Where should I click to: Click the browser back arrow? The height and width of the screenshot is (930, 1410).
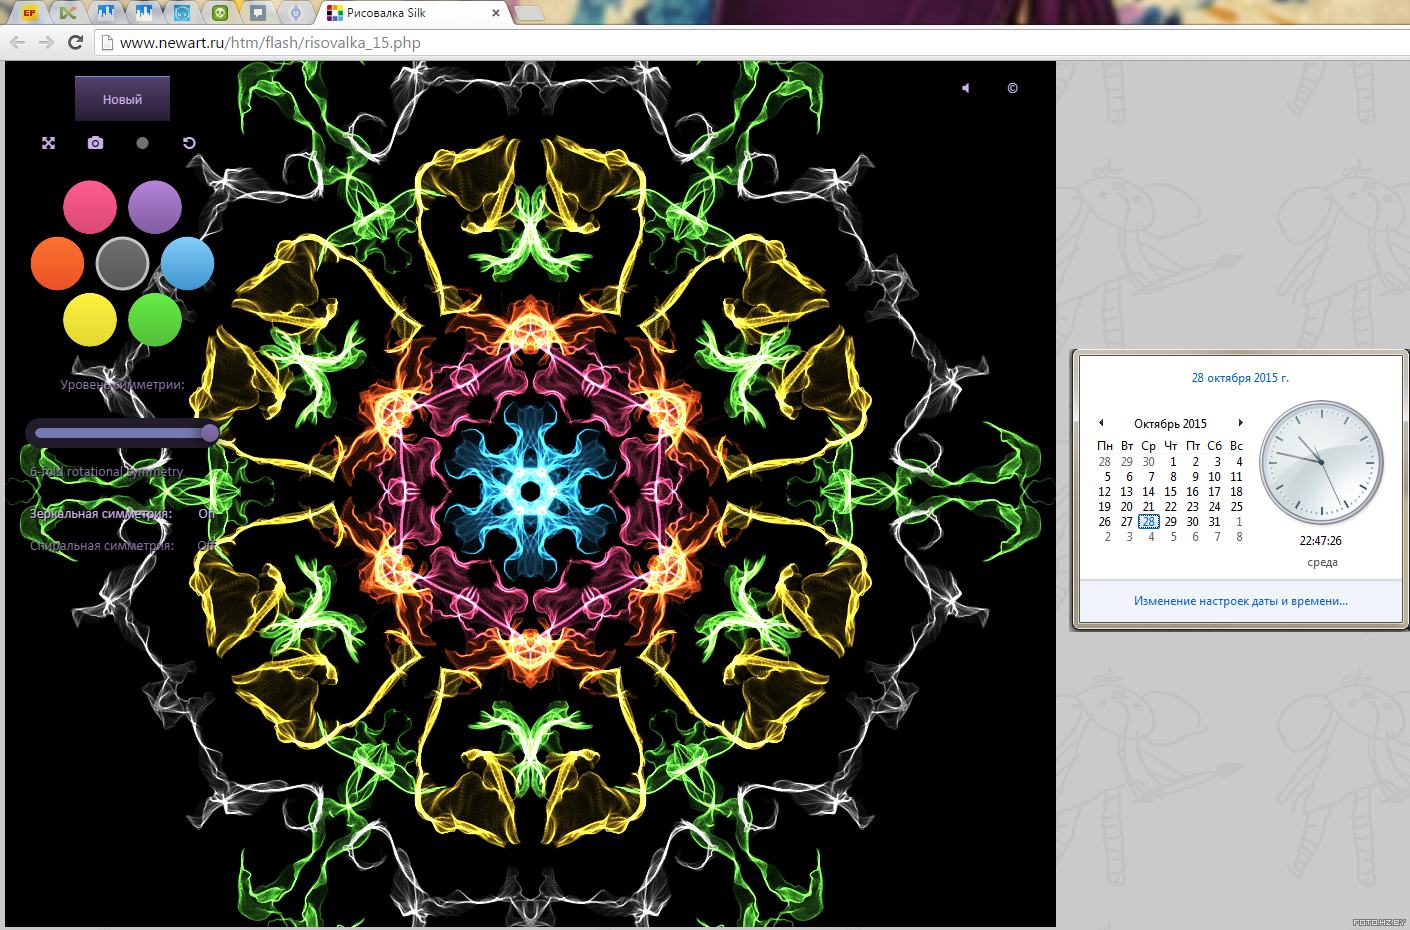[x=17, y=42]
